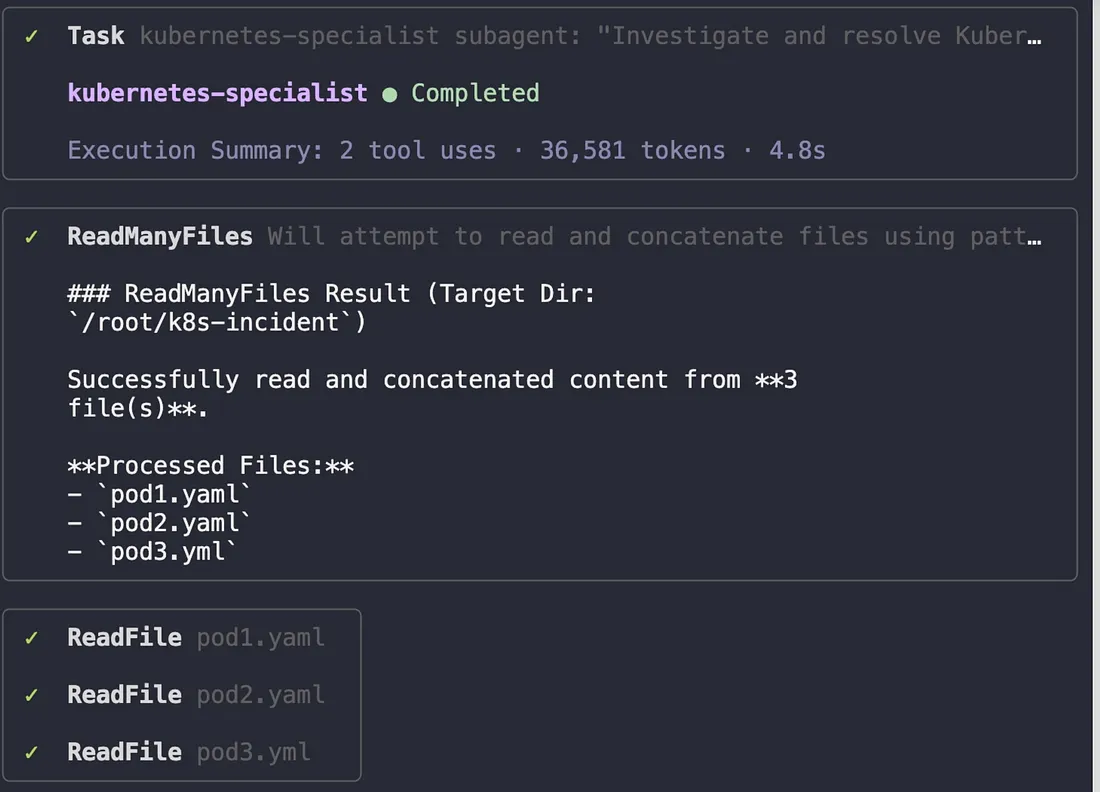1100x792 pixels.
Task: Open the ReadFile pod3.yml entry
Action: 189,752
